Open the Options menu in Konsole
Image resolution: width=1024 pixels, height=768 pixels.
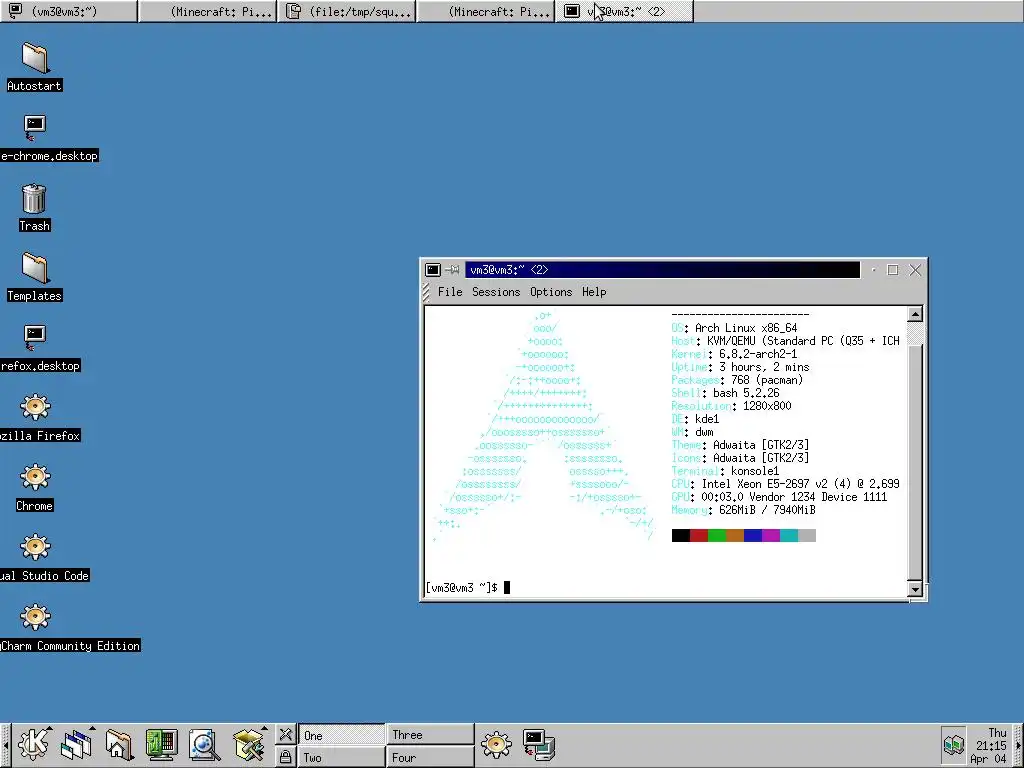[x=551, y=292]
